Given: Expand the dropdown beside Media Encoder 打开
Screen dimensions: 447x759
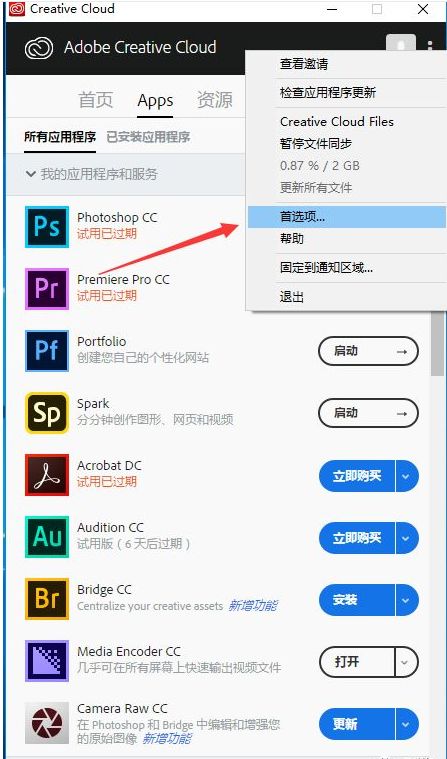Looking at the screenshot, I should (406, 662).
